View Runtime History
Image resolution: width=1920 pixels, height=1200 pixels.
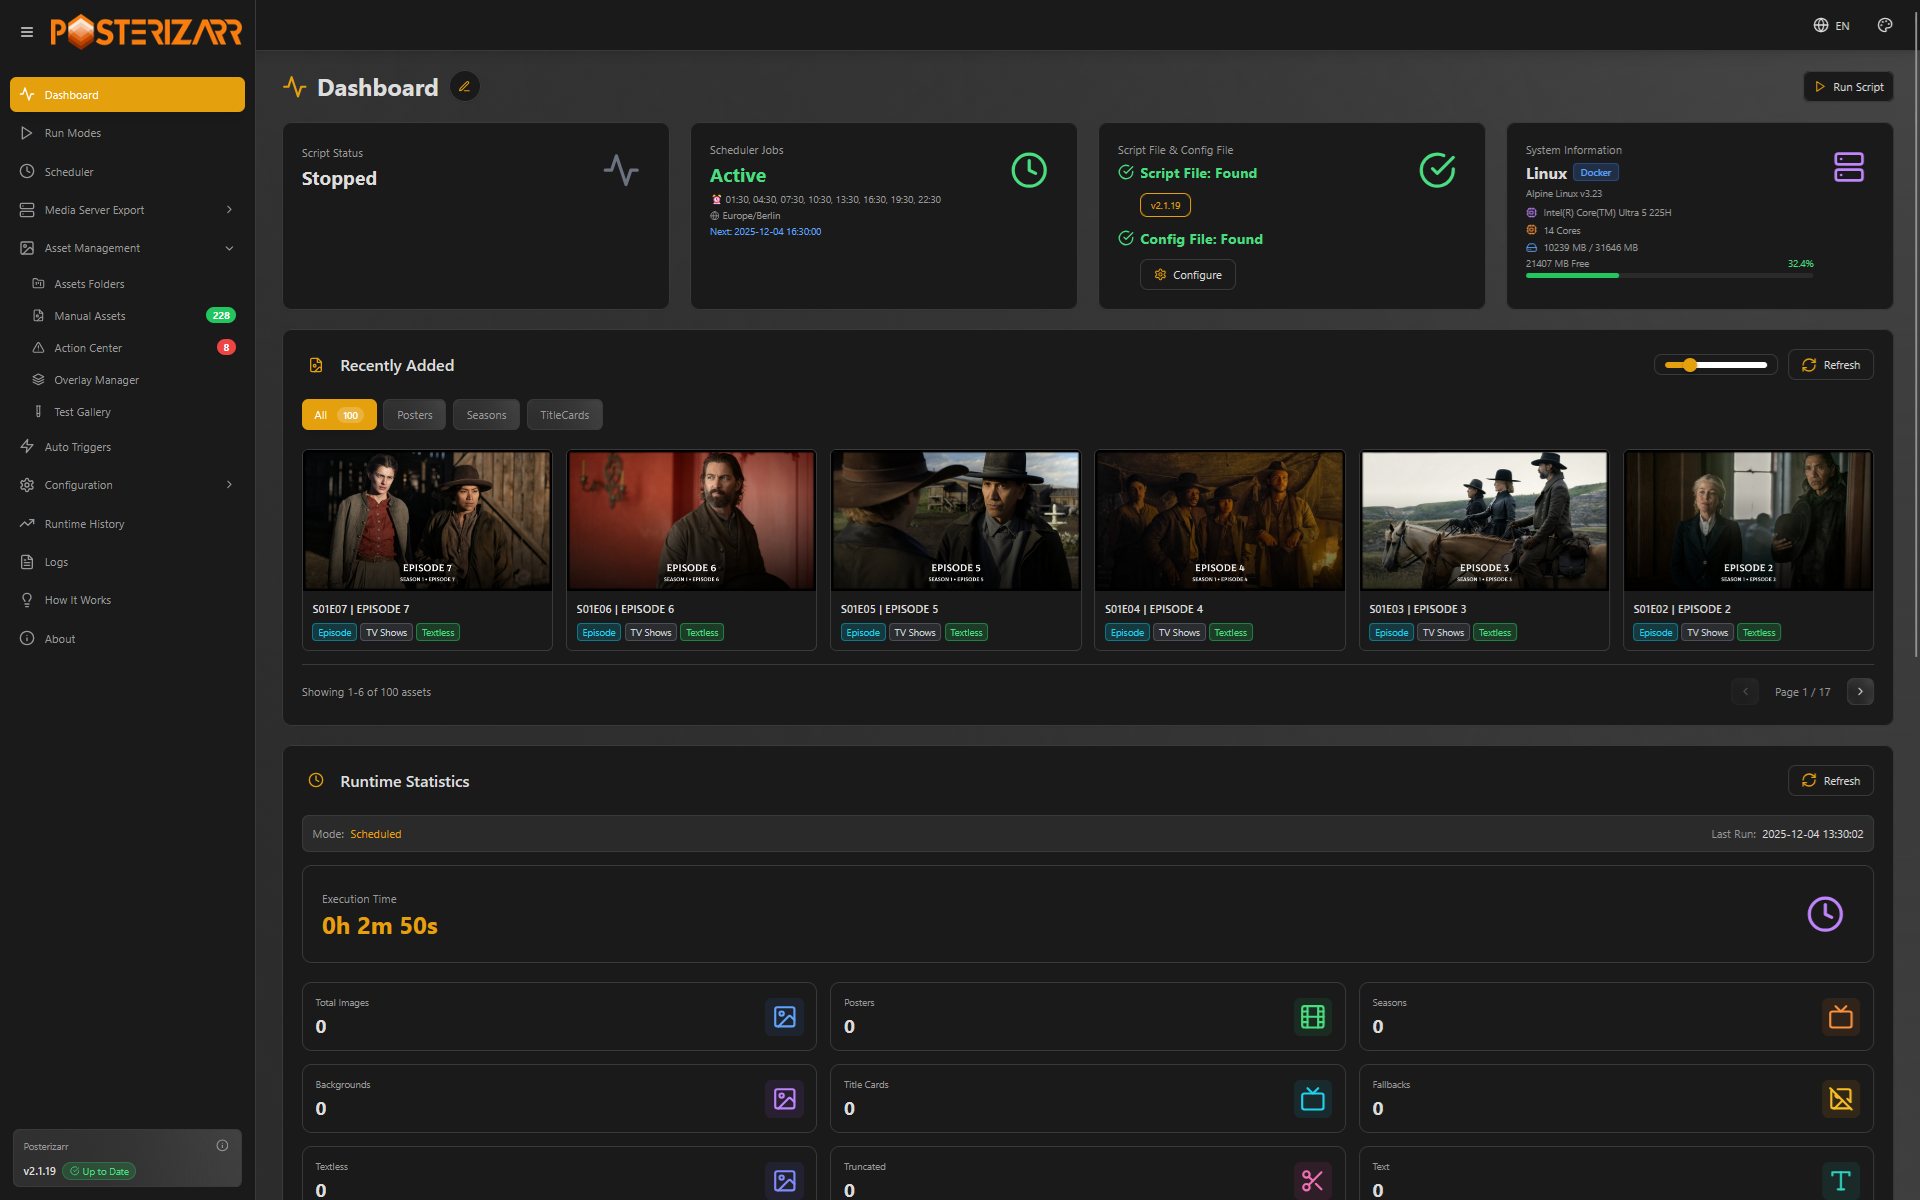(83, 523)
